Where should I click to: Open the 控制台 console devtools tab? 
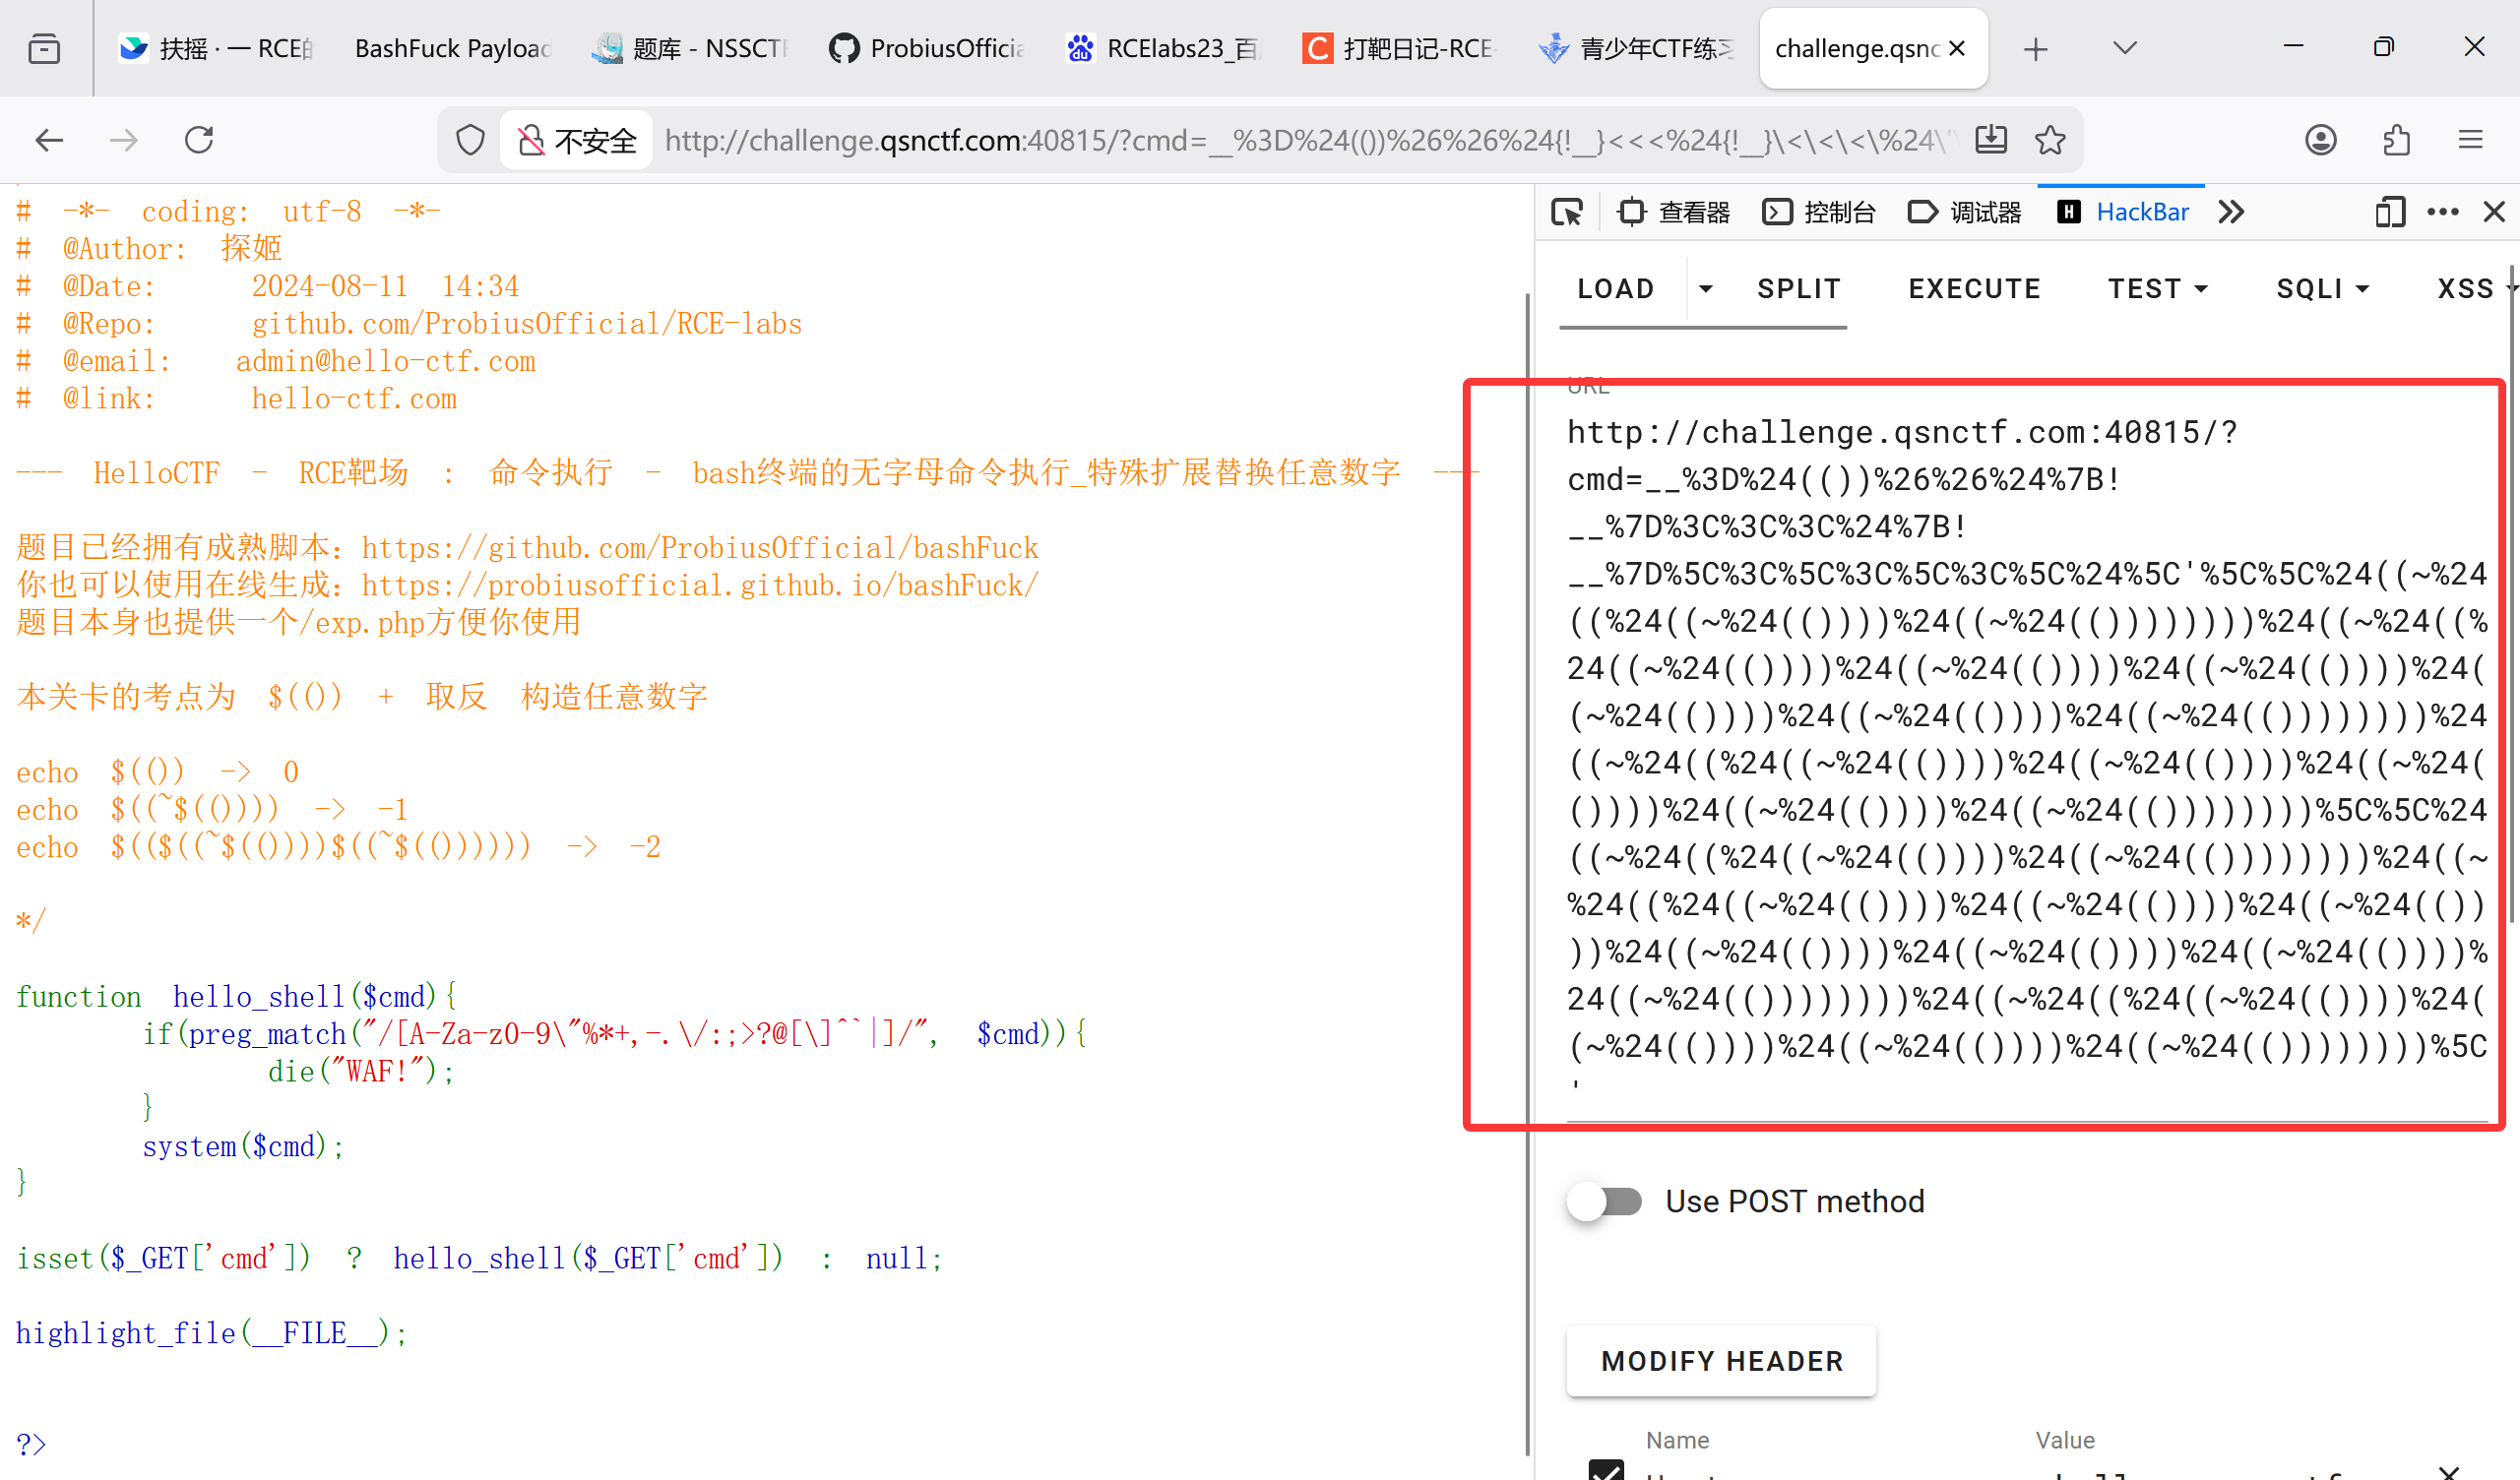tap(1819, 212)
